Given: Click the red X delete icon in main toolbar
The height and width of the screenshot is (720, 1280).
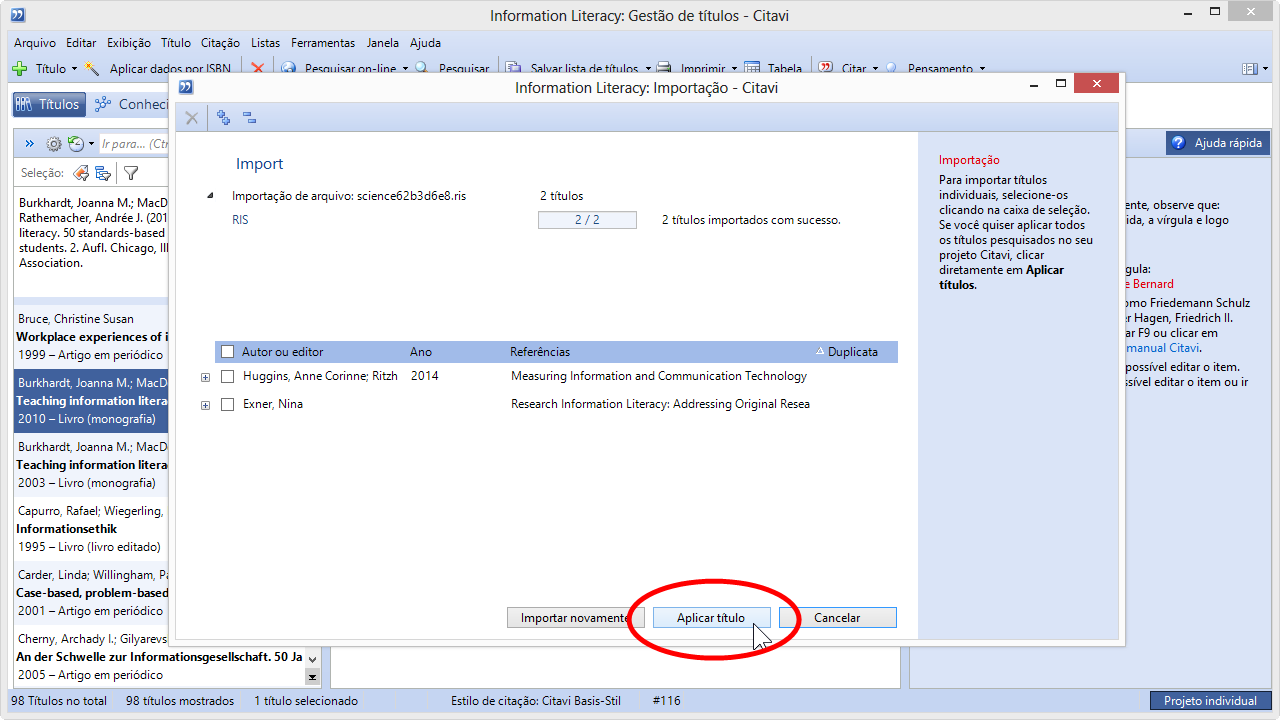Looking at the screenshot, I should pos(257,69).
